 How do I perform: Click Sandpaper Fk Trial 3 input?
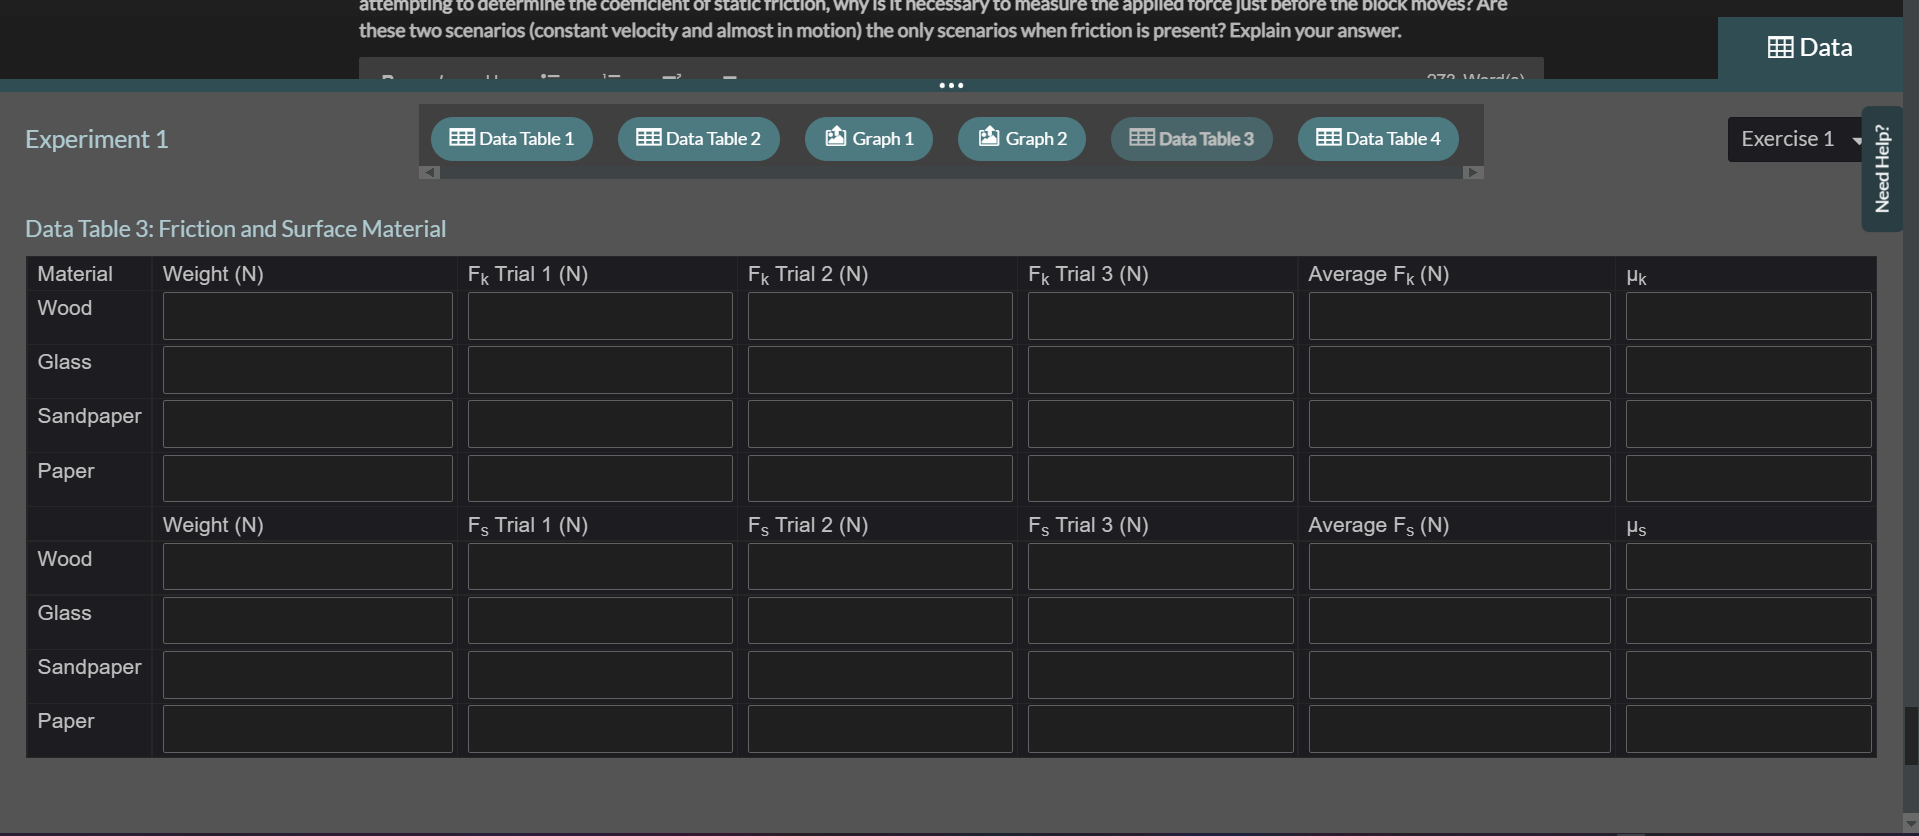(x=1161, y=424)
